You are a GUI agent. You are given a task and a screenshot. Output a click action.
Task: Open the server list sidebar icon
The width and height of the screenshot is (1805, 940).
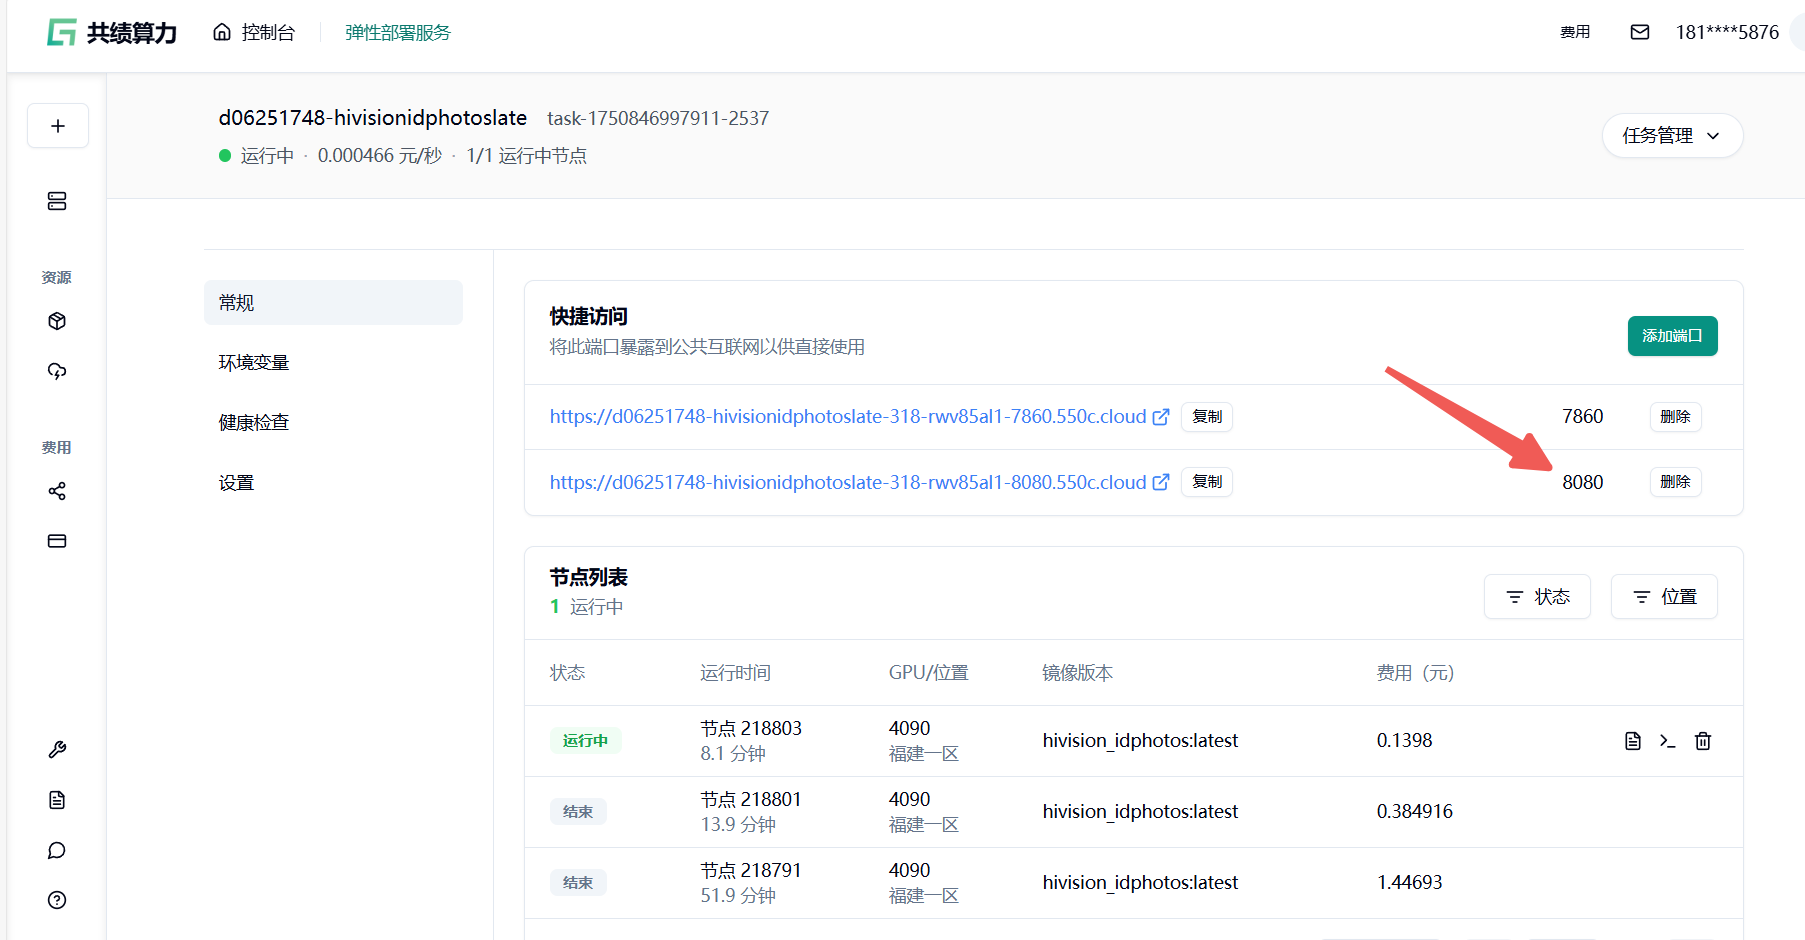point(57,201)
